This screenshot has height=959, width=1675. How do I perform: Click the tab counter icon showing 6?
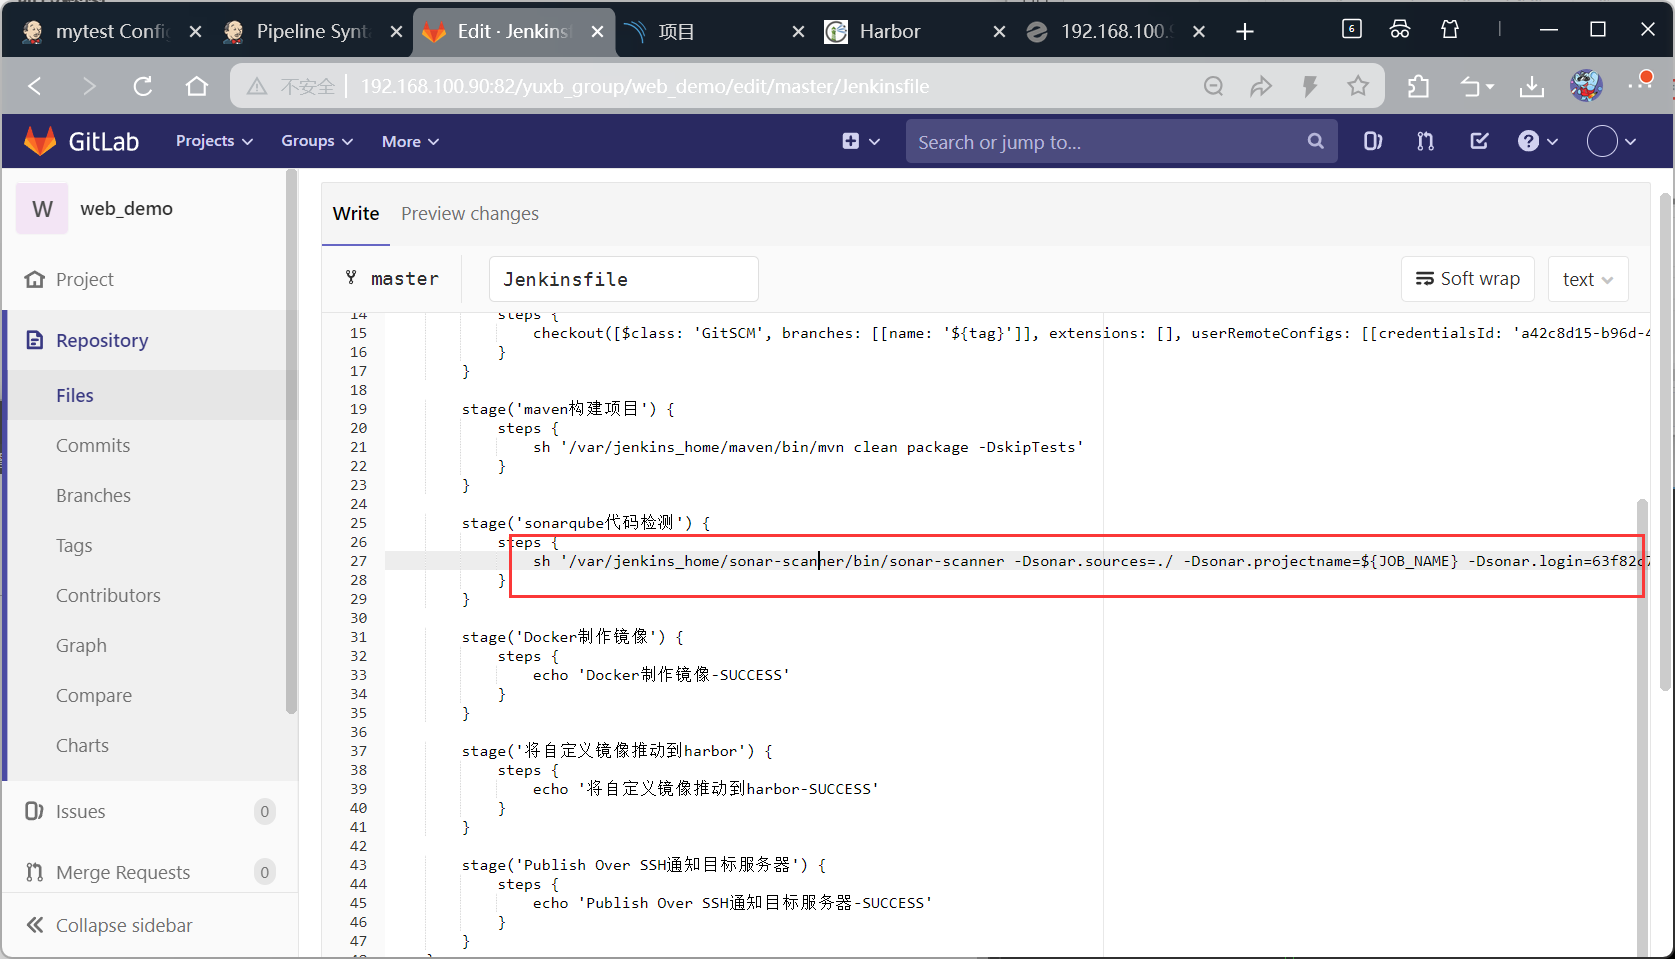[1352, 29]
